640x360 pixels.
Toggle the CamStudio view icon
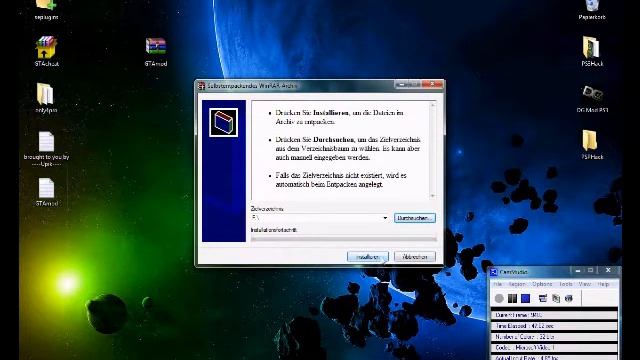543,298
